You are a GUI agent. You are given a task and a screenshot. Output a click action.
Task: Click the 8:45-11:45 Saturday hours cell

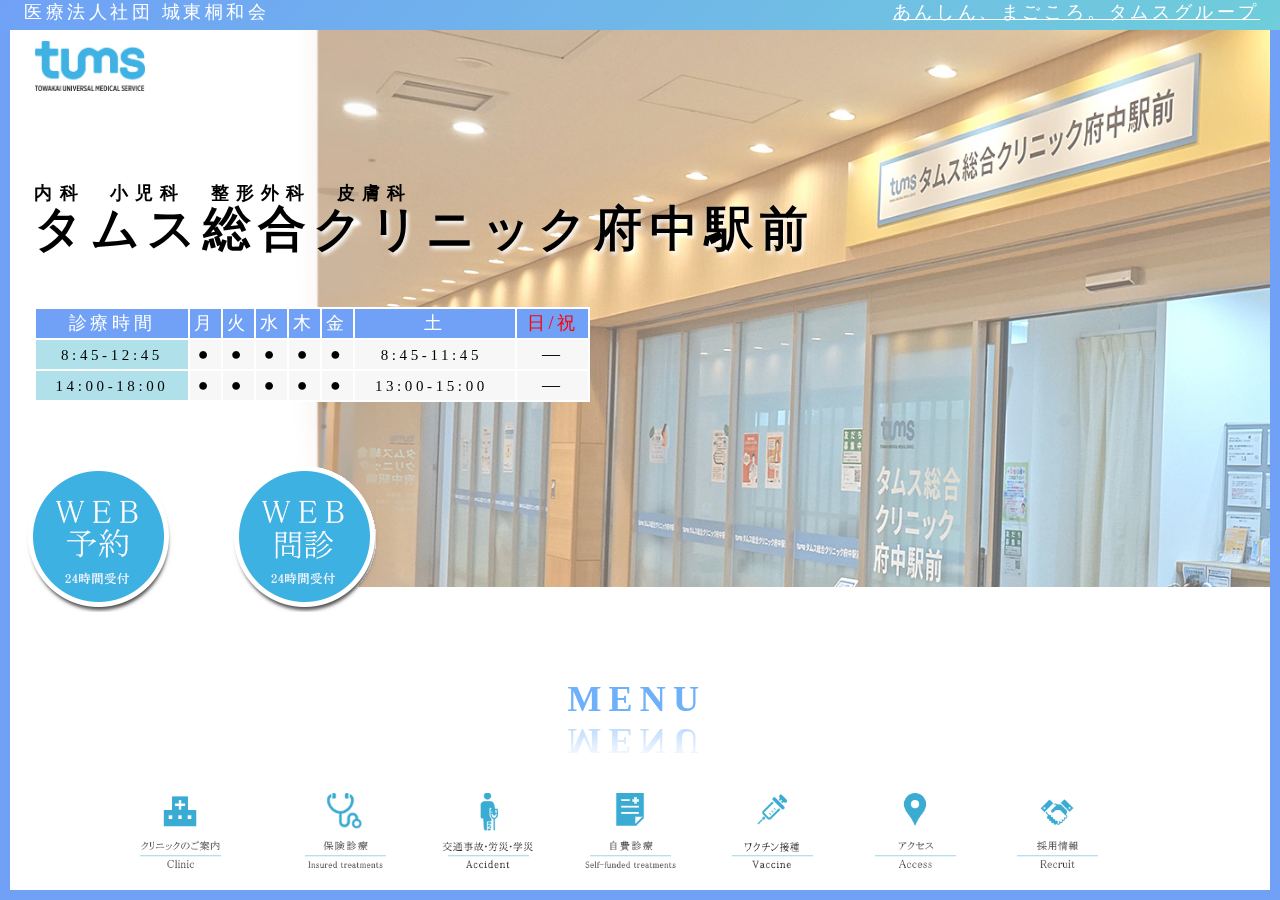(x=435, y=355)
